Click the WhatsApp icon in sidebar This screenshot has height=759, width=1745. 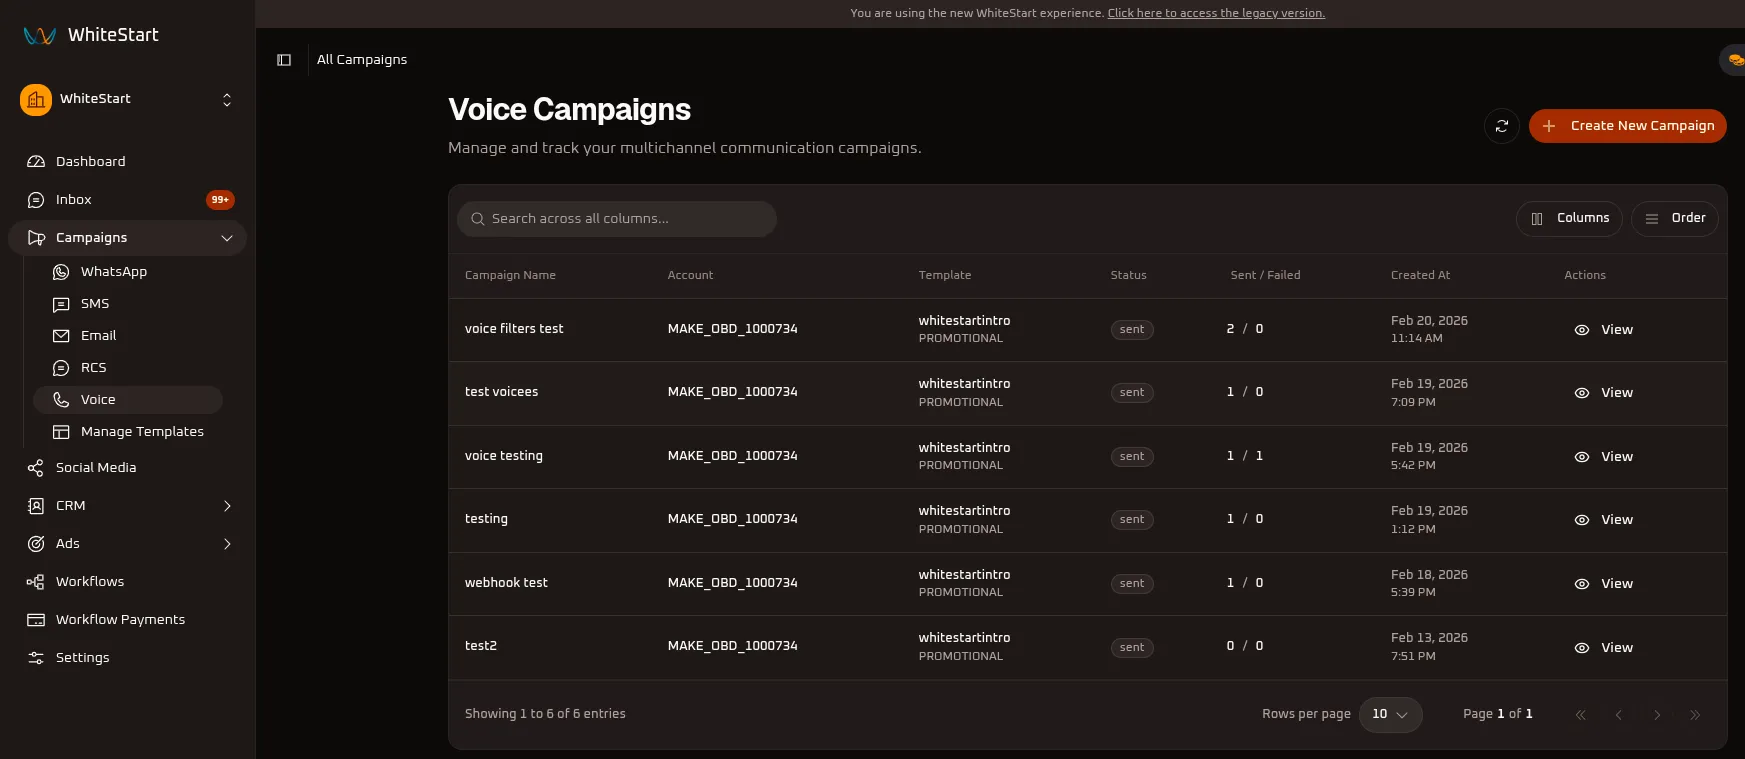(x=61, y=272)
